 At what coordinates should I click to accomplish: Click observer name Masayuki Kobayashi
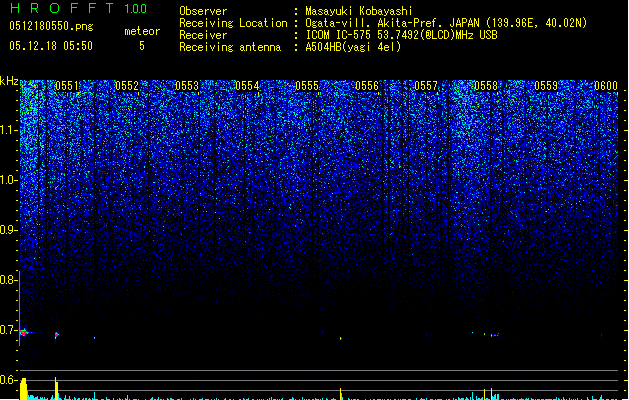click(359, 11)
